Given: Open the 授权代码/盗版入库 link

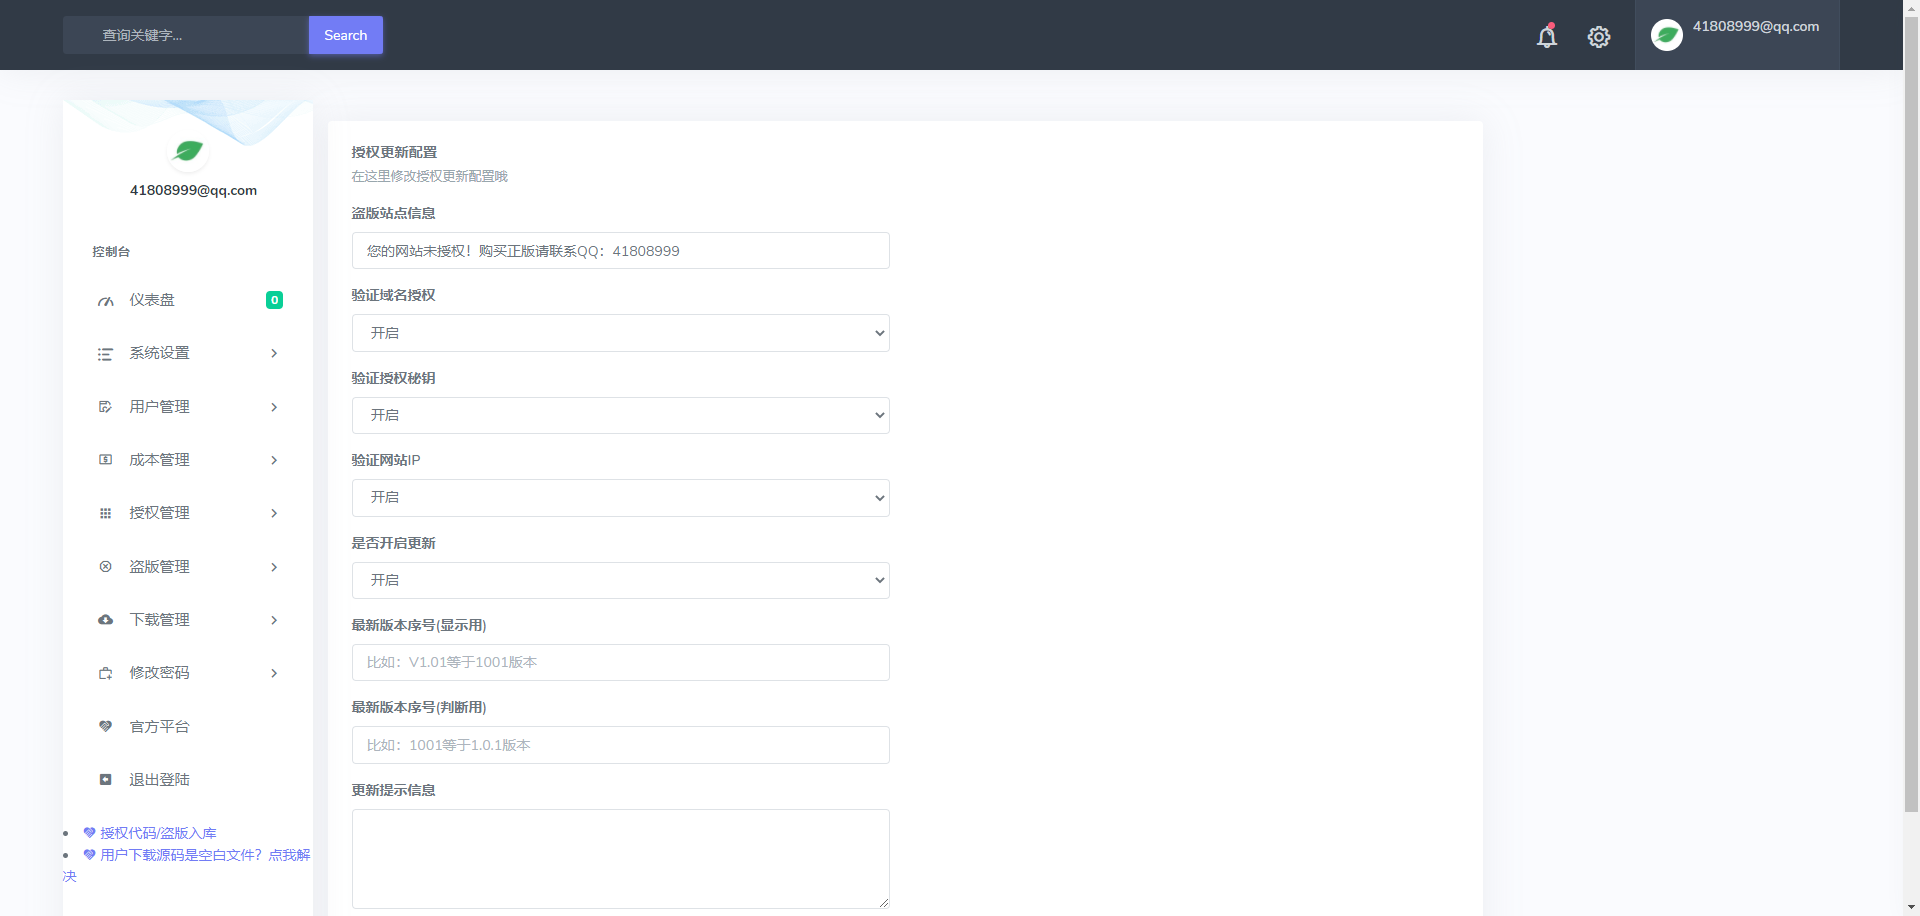Looking at the screenshot, I should pos(158,833).
